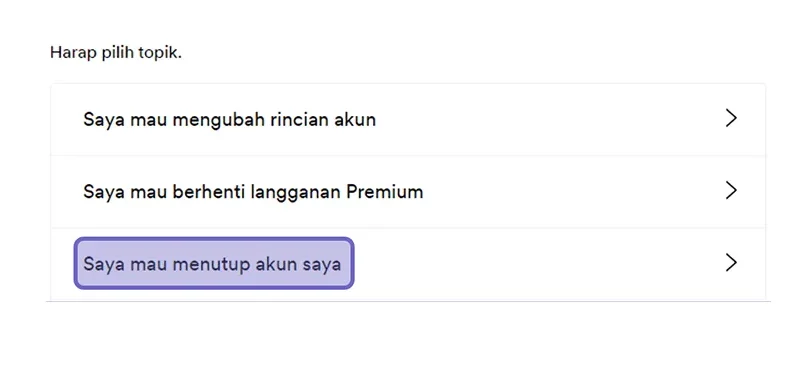
Task: Click empty area in 'mengubah rincian akun' row
Action: pos(551,119)
